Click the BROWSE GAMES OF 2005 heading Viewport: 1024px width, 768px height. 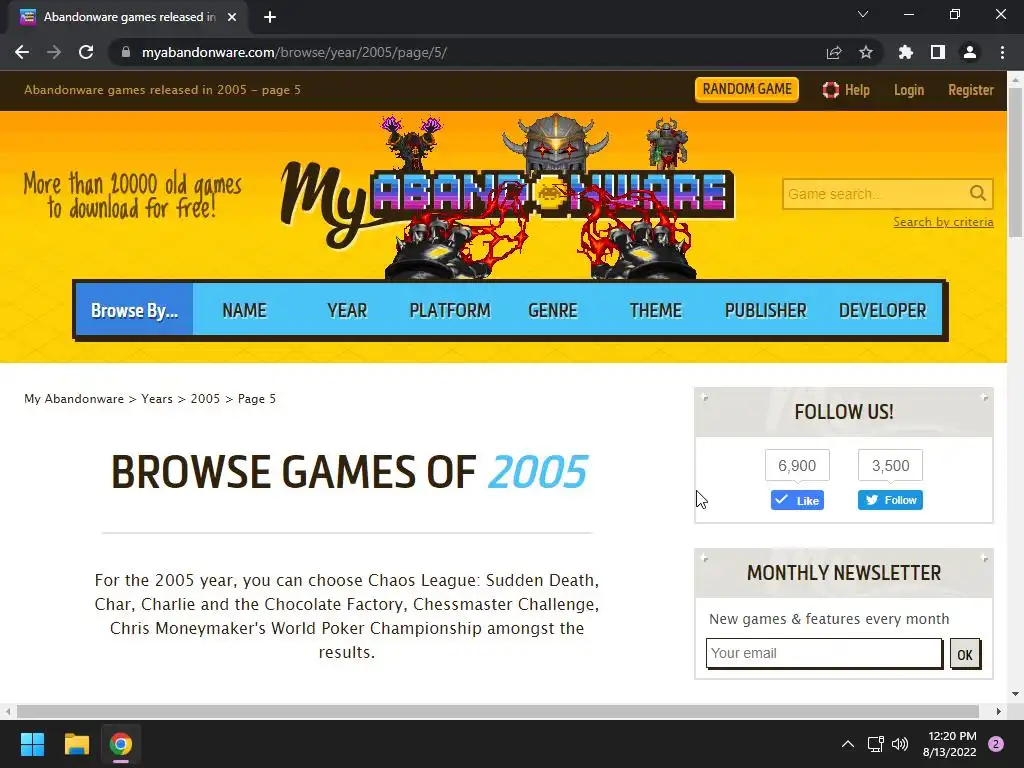coord(349,472)
